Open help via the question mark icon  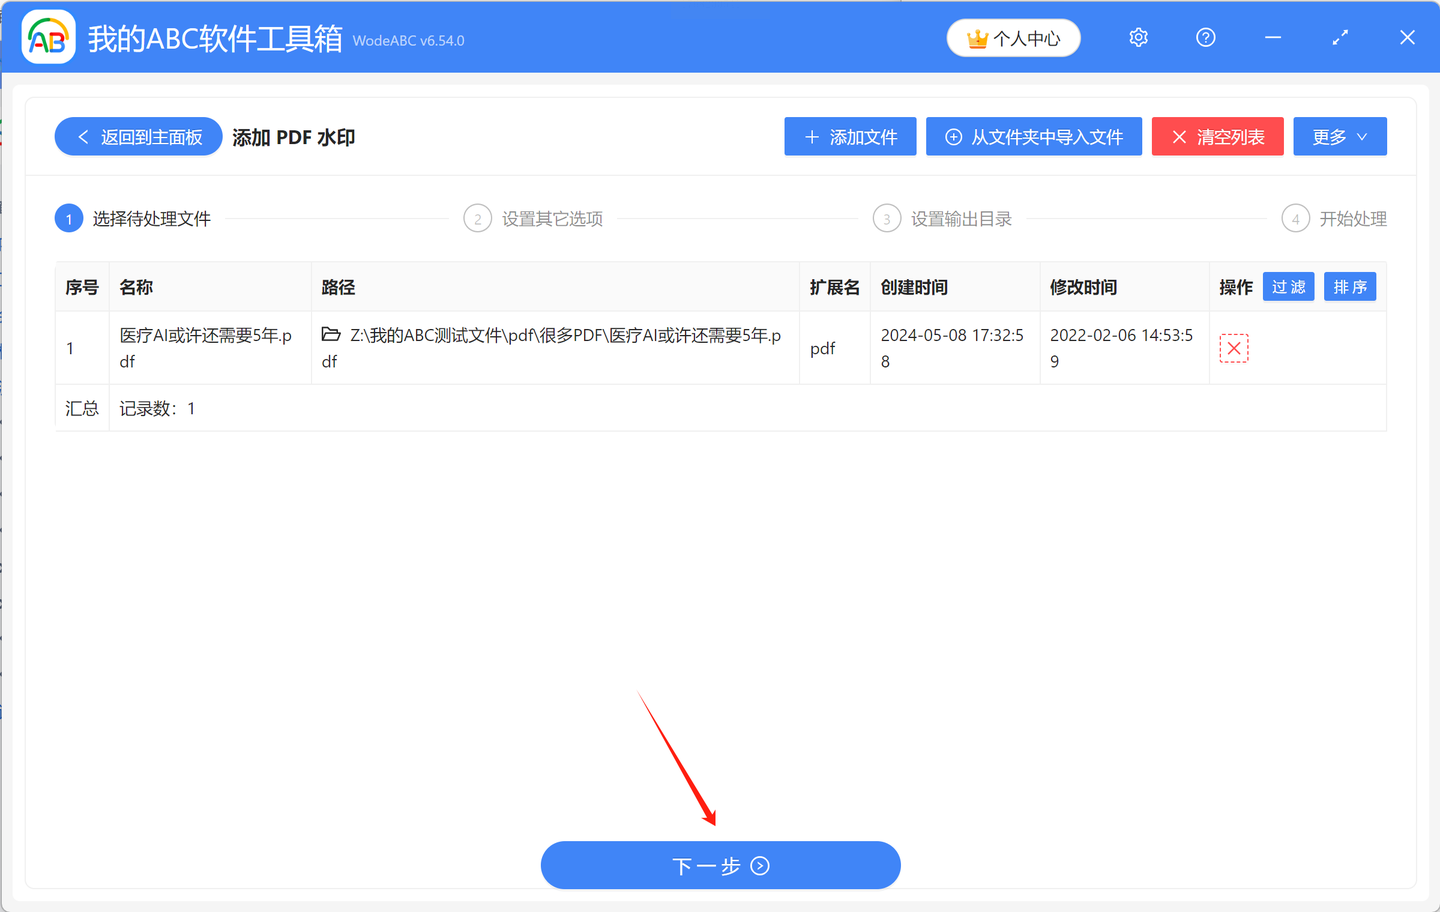(x=1206, y=38)
